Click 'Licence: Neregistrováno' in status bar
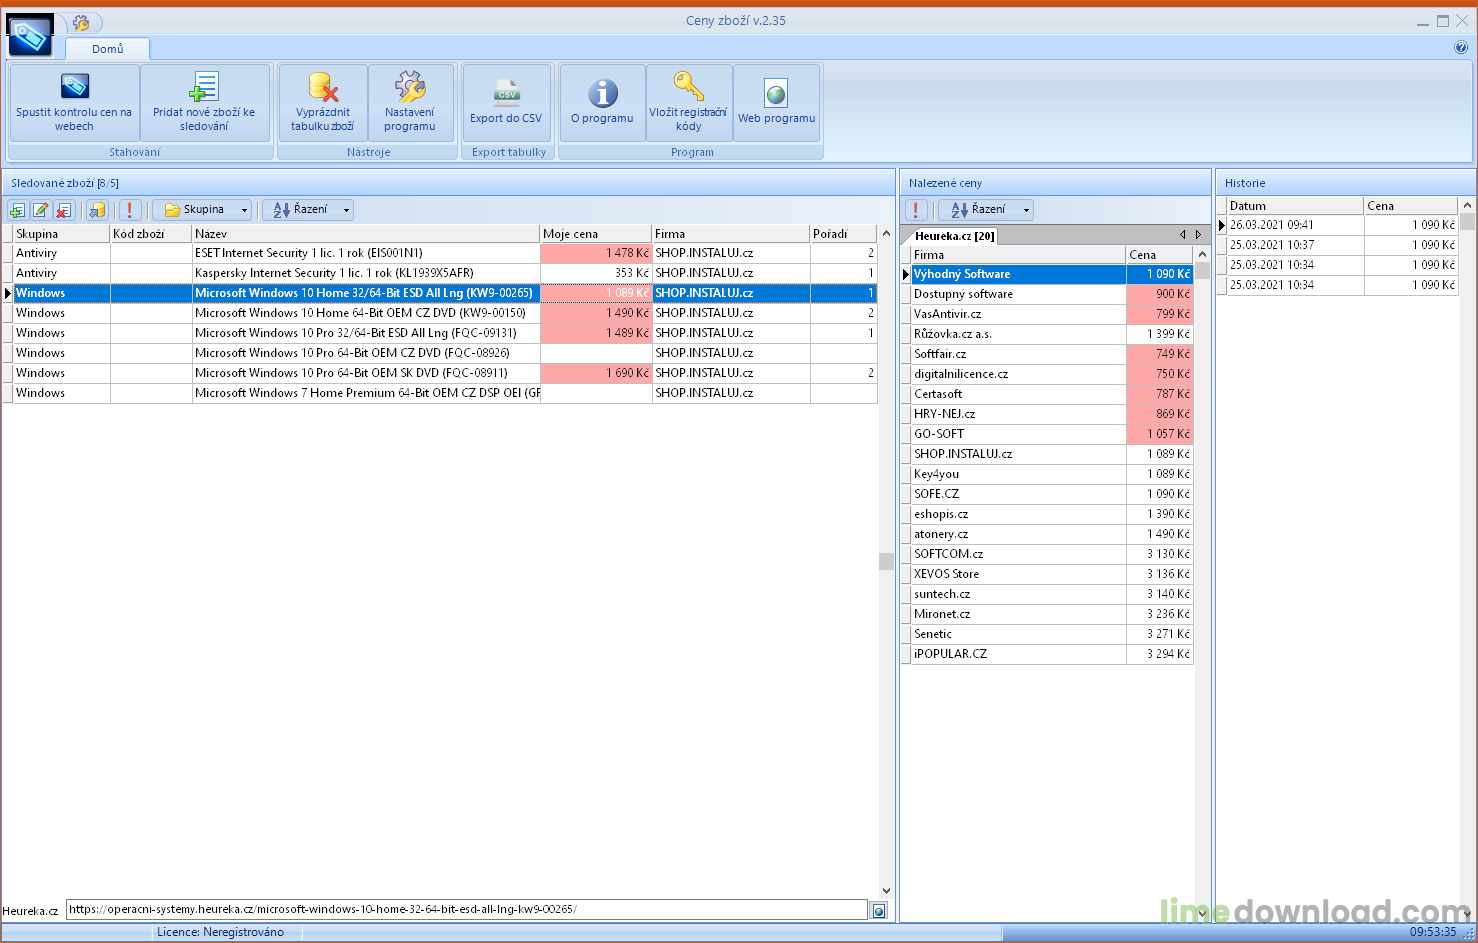 click(x=220, y=932)
